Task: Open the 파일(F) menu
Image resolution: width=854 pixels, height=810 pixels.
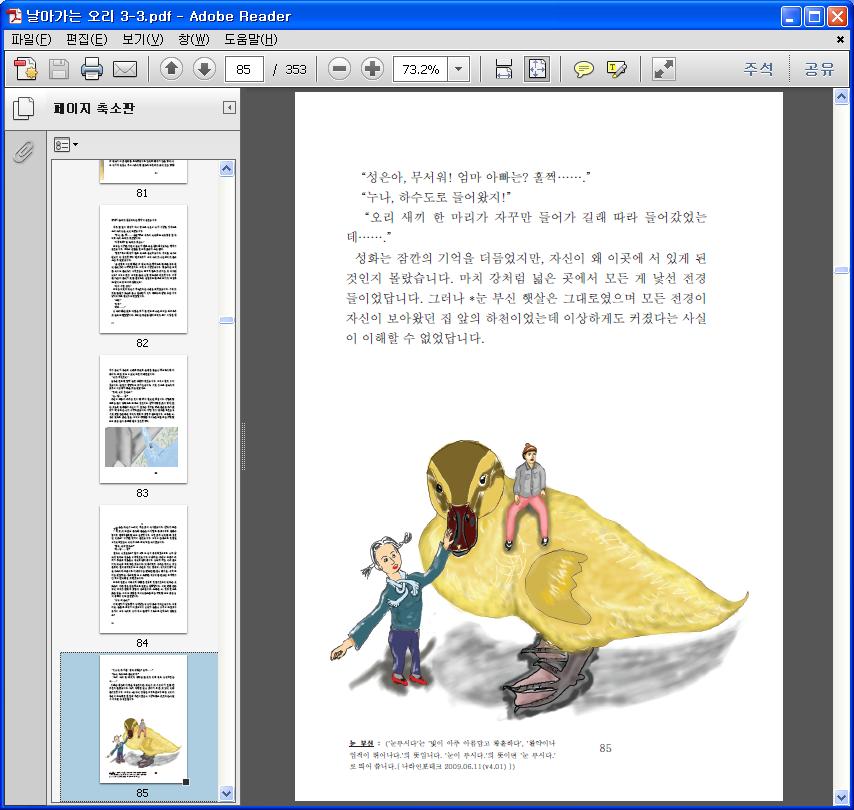Action: pos(31,40)
